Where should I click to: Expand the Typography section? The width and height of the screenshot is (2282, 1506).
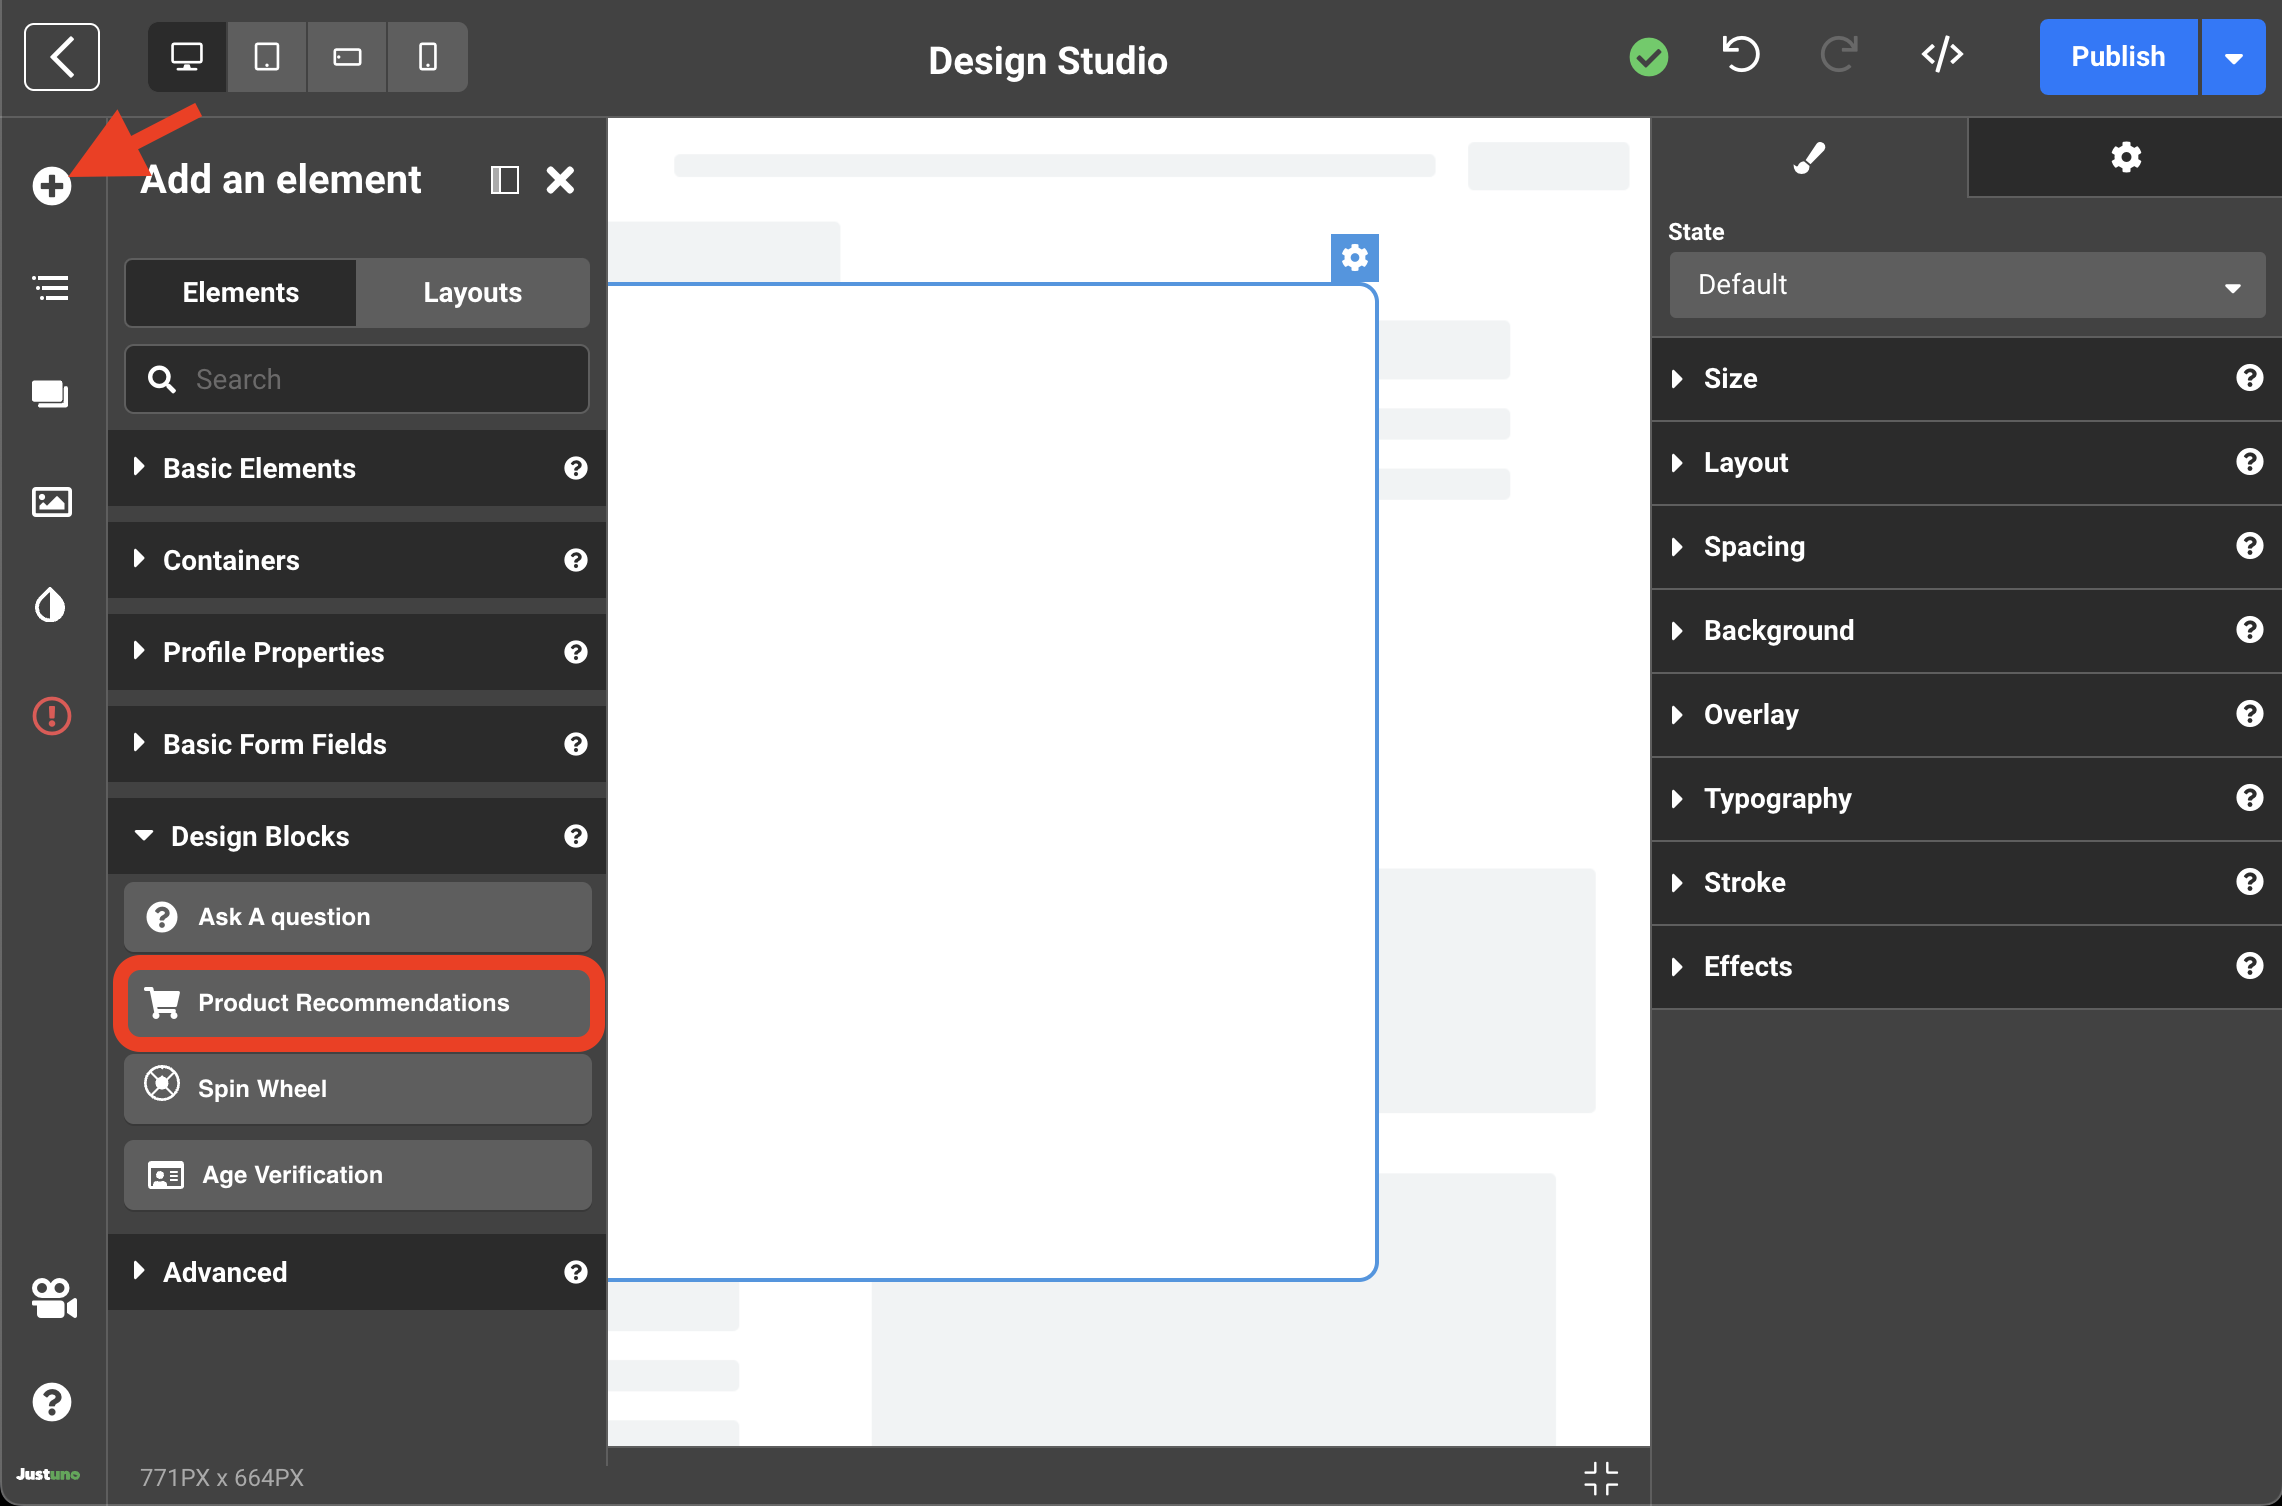1776,799
